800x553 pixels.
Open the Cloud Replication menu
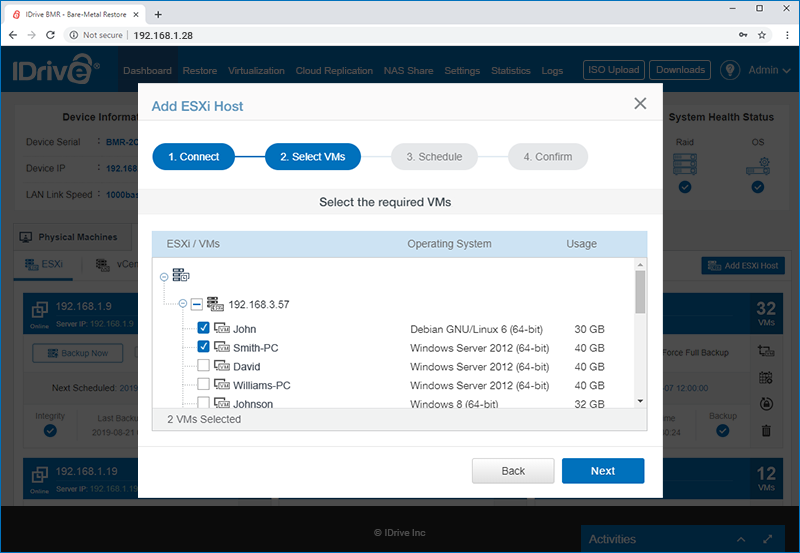coord(334,70)
